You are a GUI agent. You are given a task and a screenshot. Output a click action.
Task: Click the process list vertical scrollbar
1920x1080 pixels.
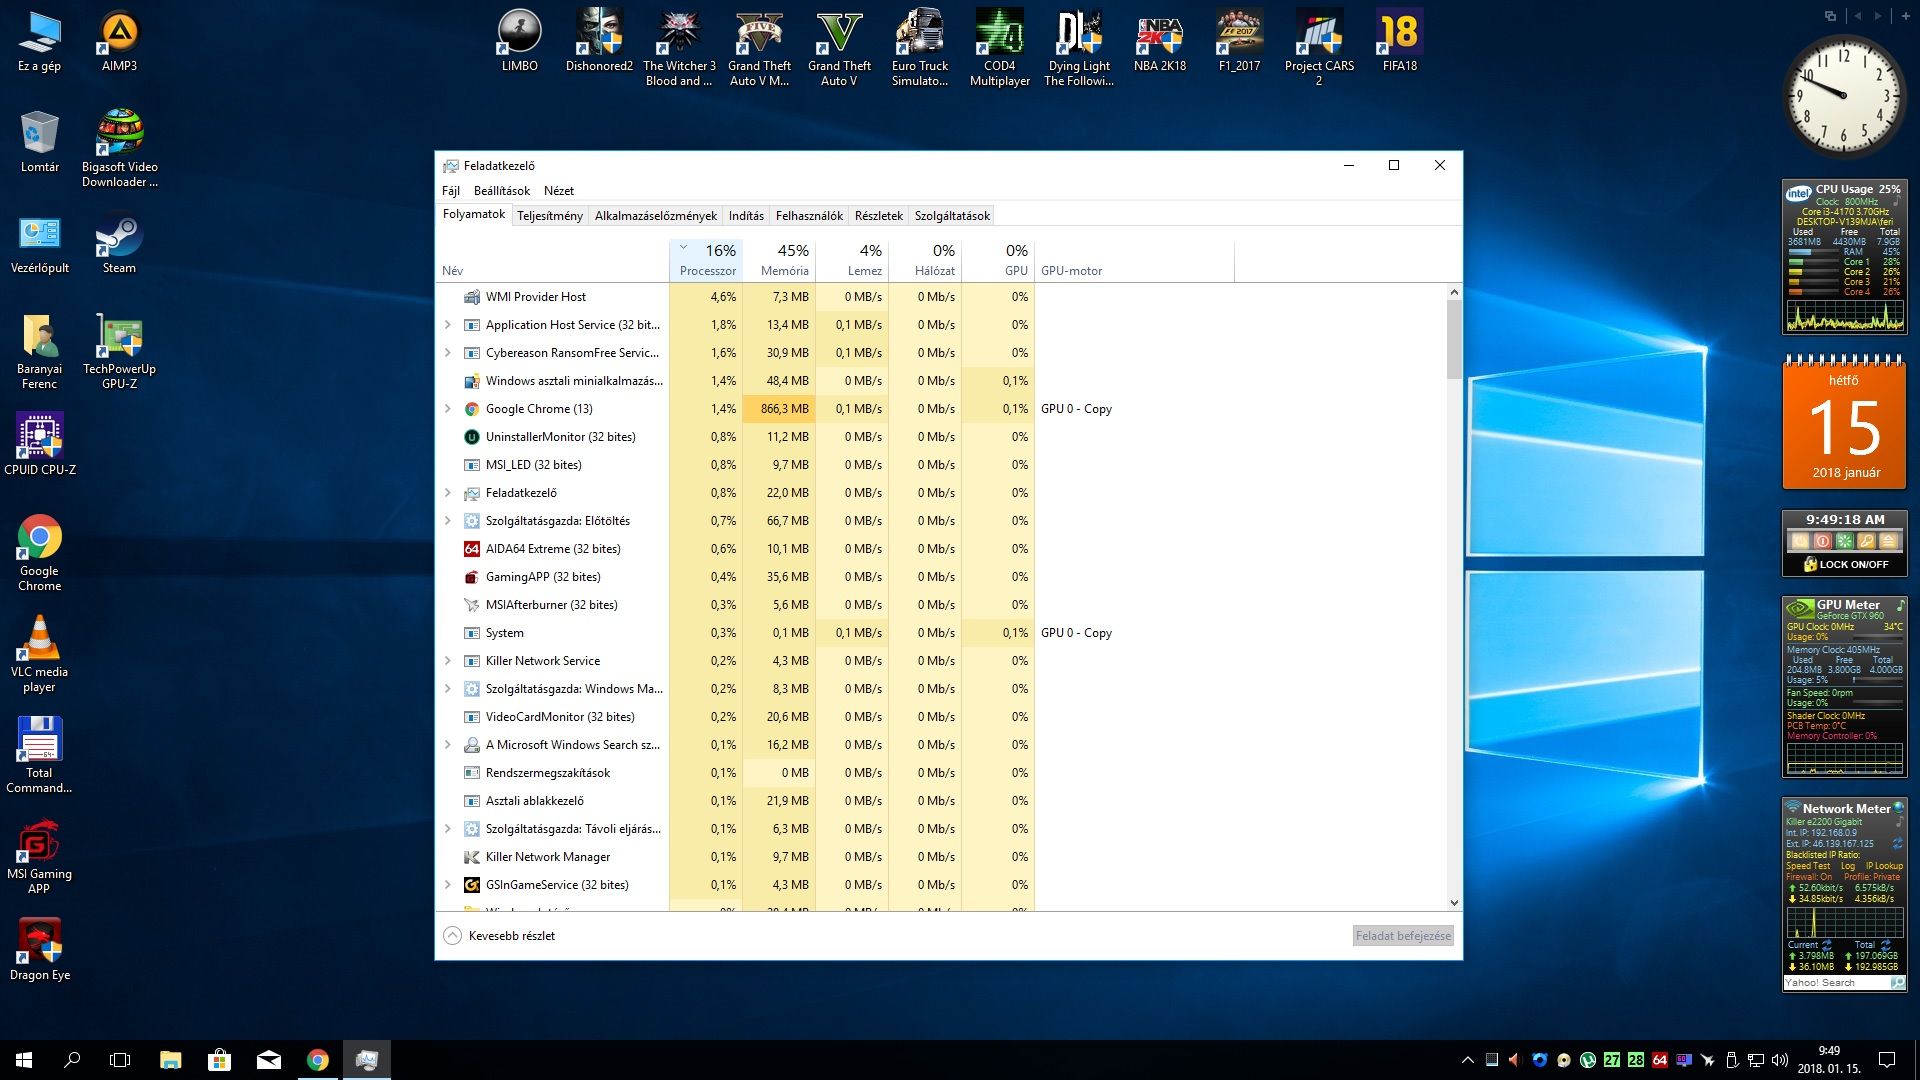[1454, 340]
